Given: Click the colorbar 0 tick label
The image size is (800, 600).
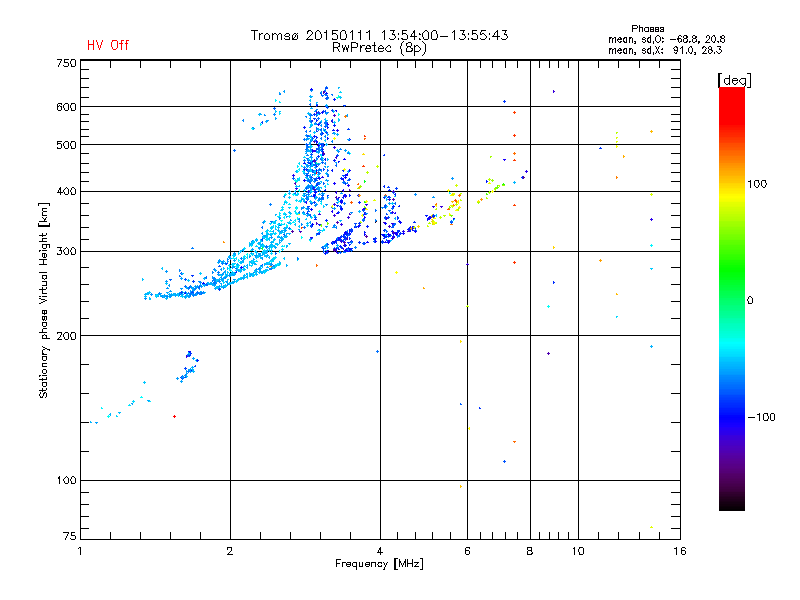Looking at the screenshot, I should click(x=750, y=301).
